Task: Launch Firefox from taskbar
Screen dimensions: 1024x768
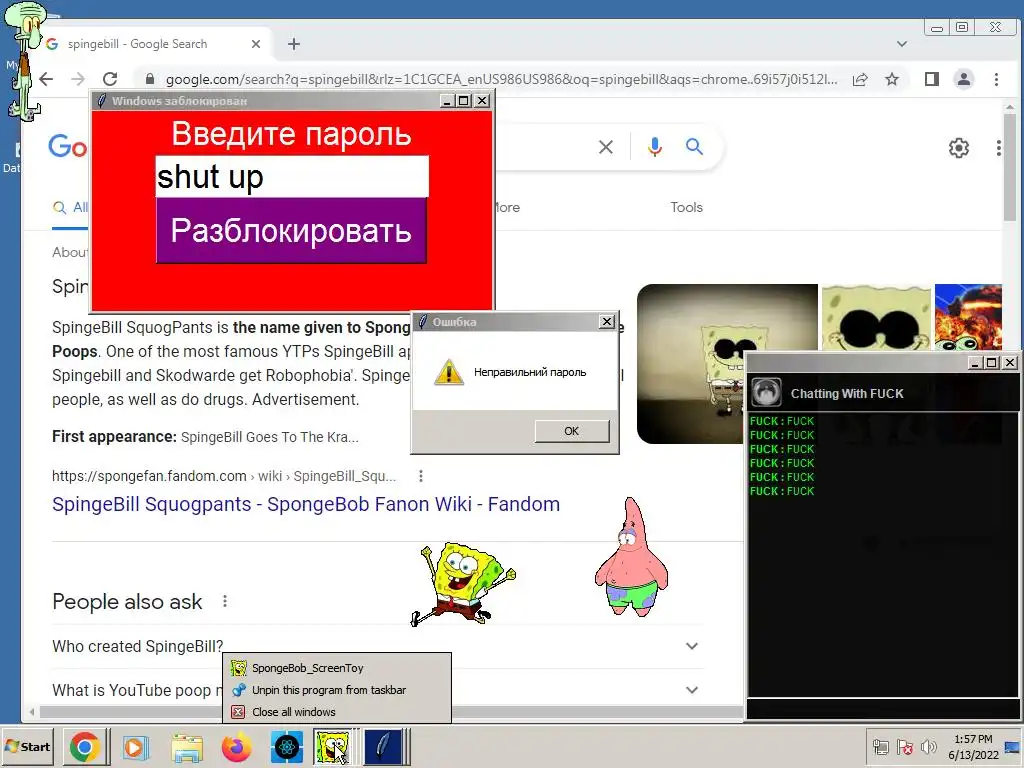Action: point(236,746)
